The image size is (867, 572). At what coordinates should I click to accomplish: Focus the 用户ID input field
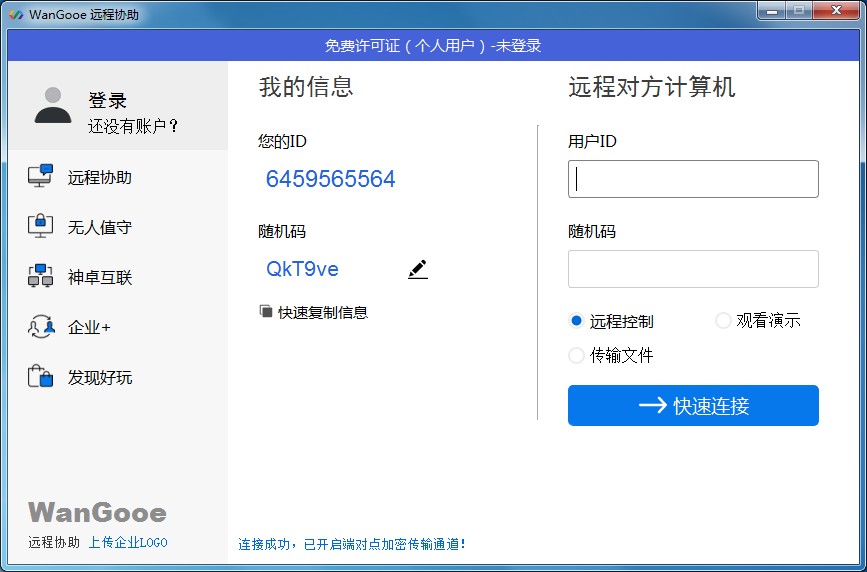tap(693, 179)
